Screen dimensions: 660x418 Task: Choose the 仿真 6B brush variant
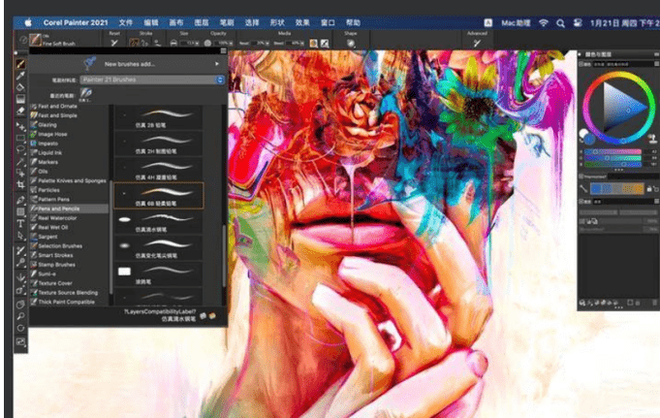159,196
